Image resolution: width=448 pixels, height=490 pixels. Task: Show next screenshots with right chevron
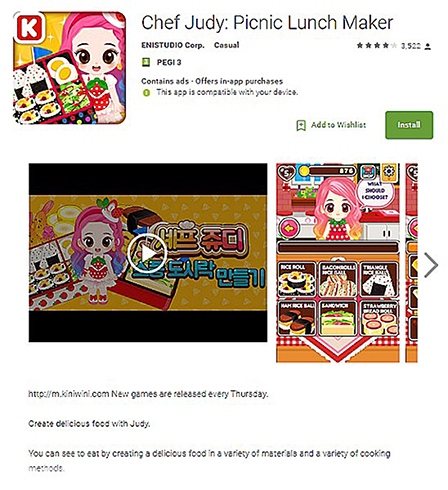click(431, 265)
